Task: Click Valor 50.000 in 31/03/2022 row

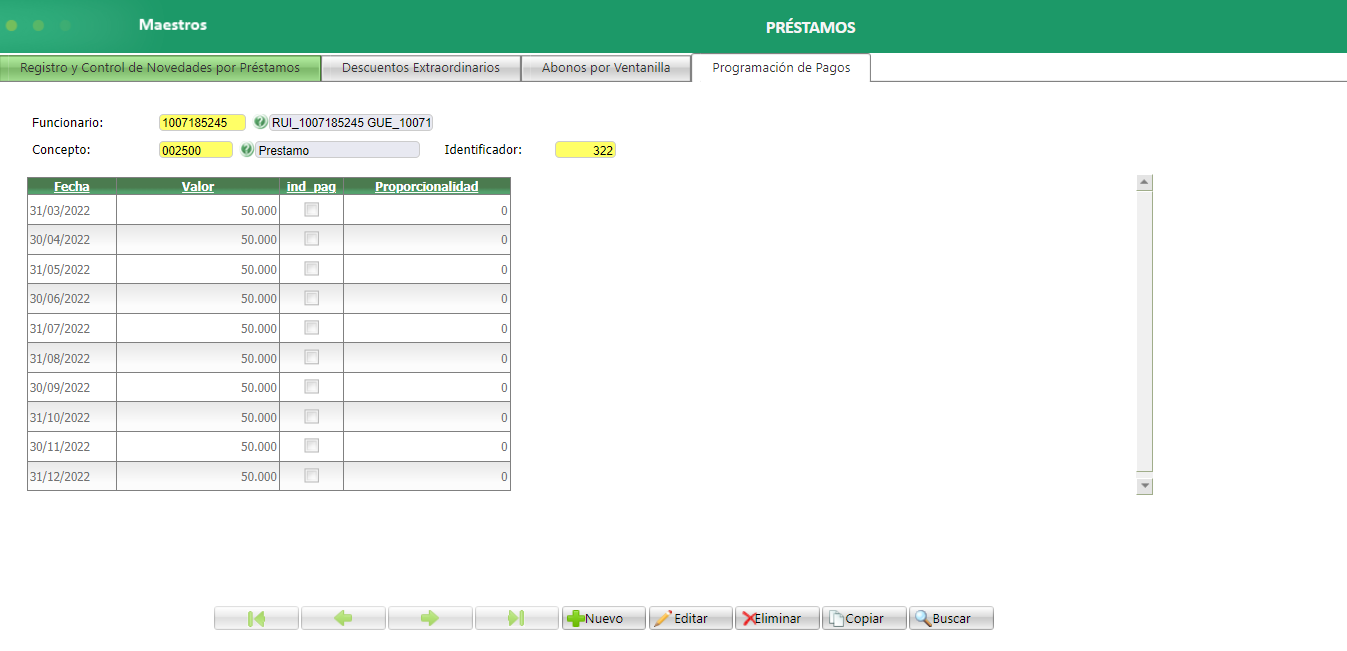Action: (x=198, y=210)
